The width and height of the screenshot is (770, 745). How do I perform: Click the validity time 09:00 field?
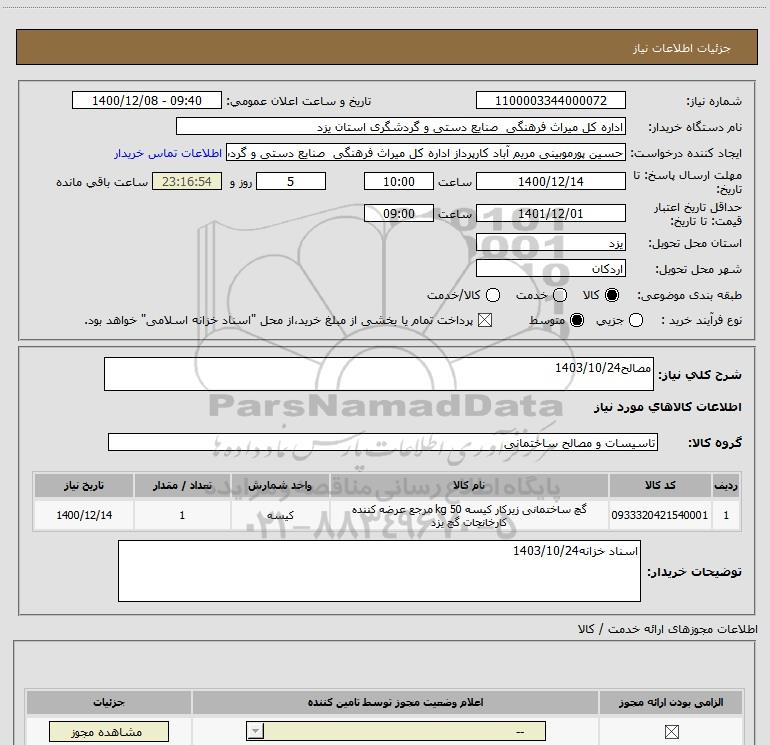[399, 214]
